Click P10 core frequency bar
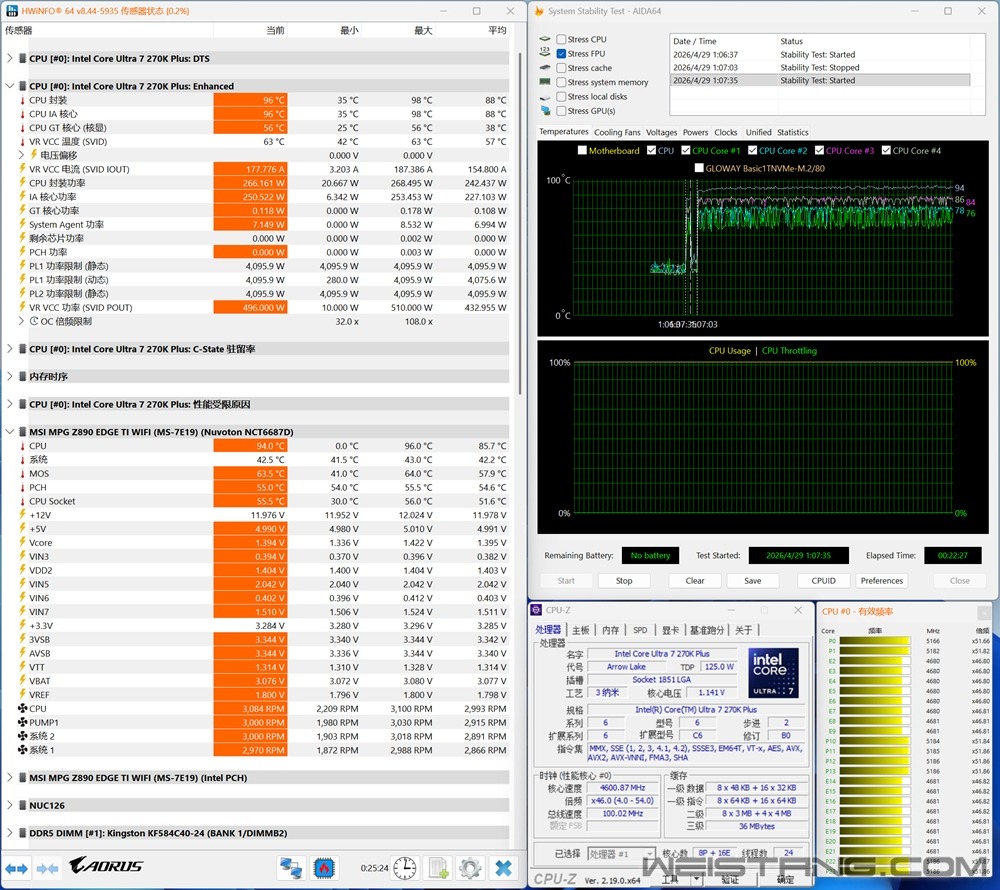 (875, 741)
